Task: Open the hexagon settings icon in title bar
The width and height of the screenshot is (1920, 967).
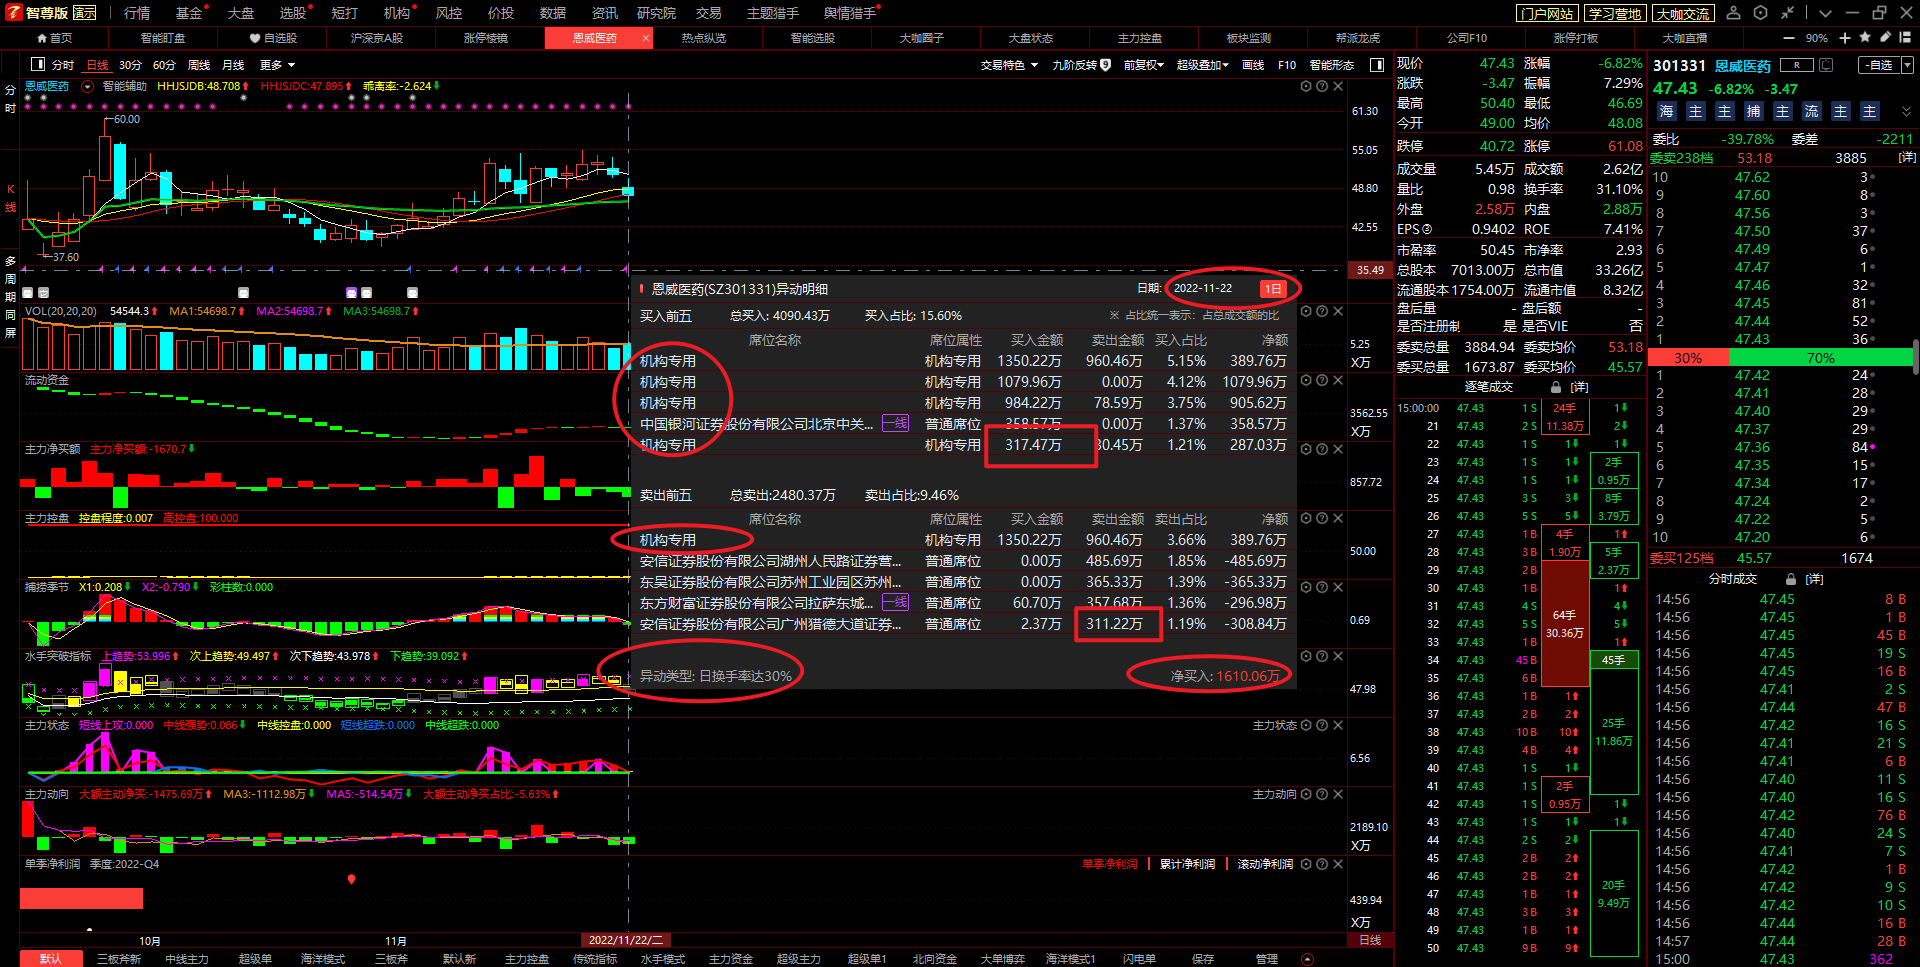Action: point(1760,13)
